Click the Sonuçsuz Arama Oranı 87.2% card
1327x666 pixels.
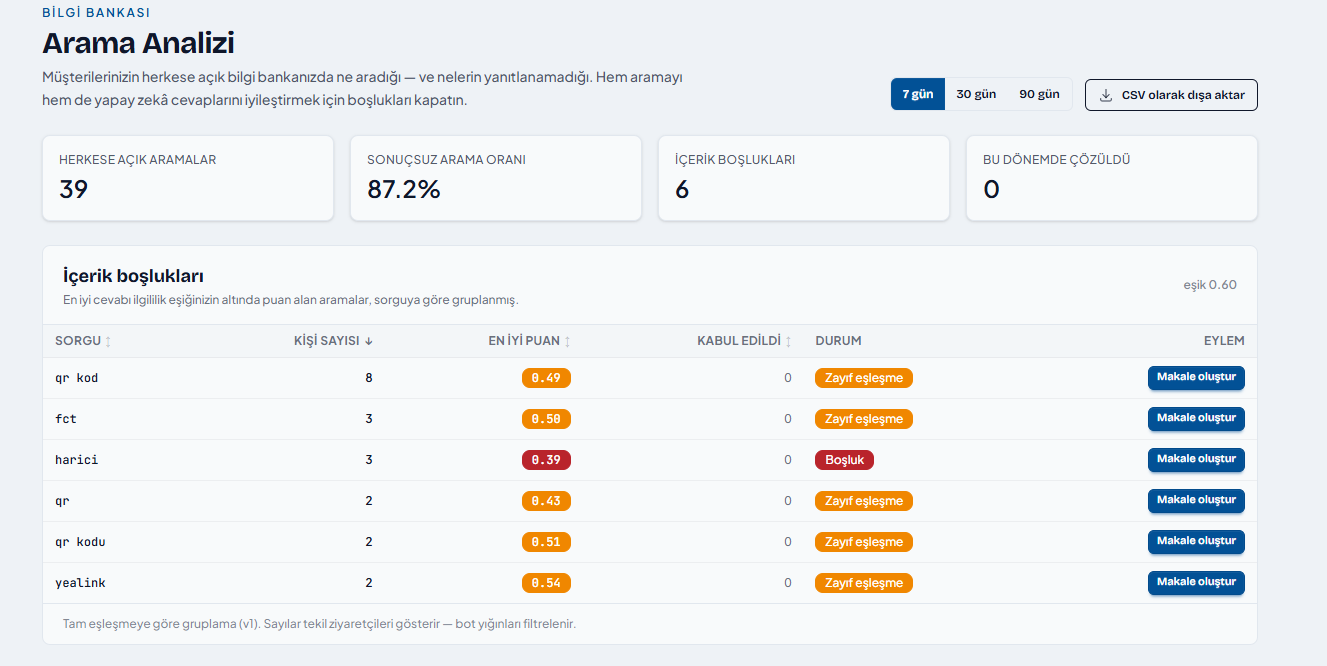coord(496,178)
